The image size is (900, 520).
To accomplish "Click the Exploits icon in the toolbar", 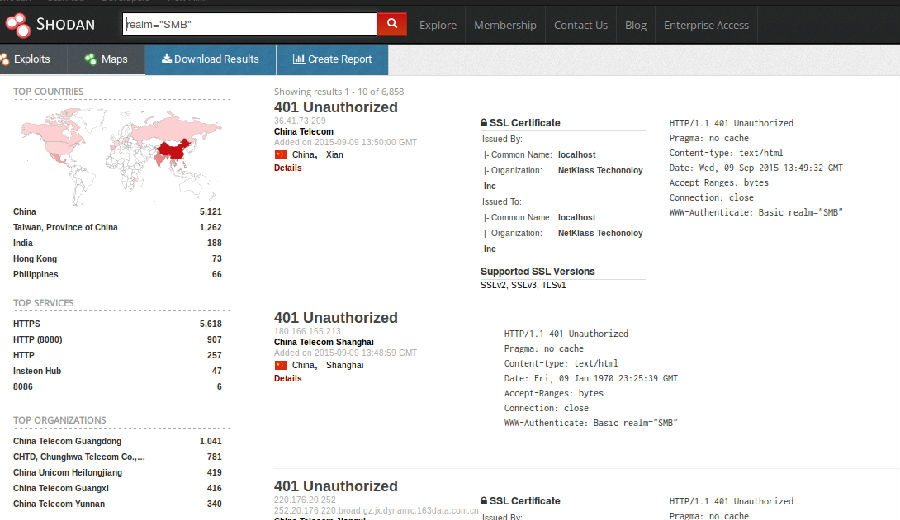I will [x=5, y=59].
